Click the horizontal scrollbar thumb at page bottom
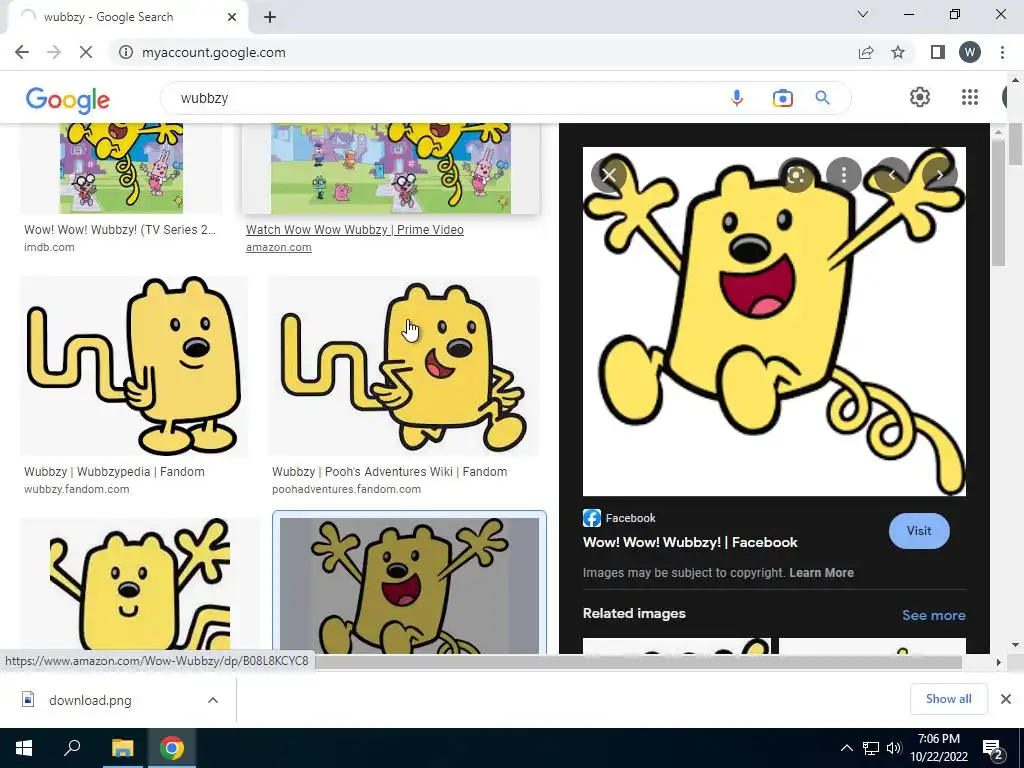Viewport: 1024px width, 768px height. 637,662
